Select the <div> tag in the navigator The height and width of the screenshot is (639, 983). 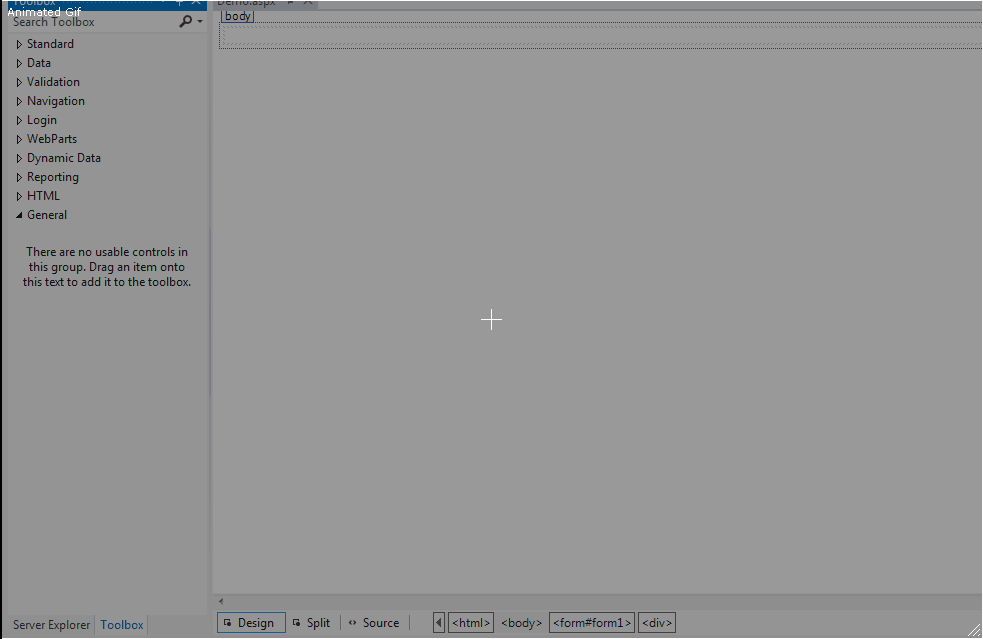[657, 623]
